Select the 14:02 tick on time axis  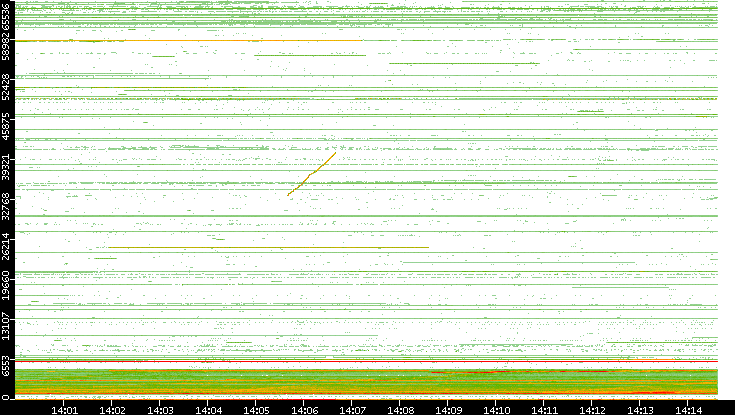coord(113,409)
